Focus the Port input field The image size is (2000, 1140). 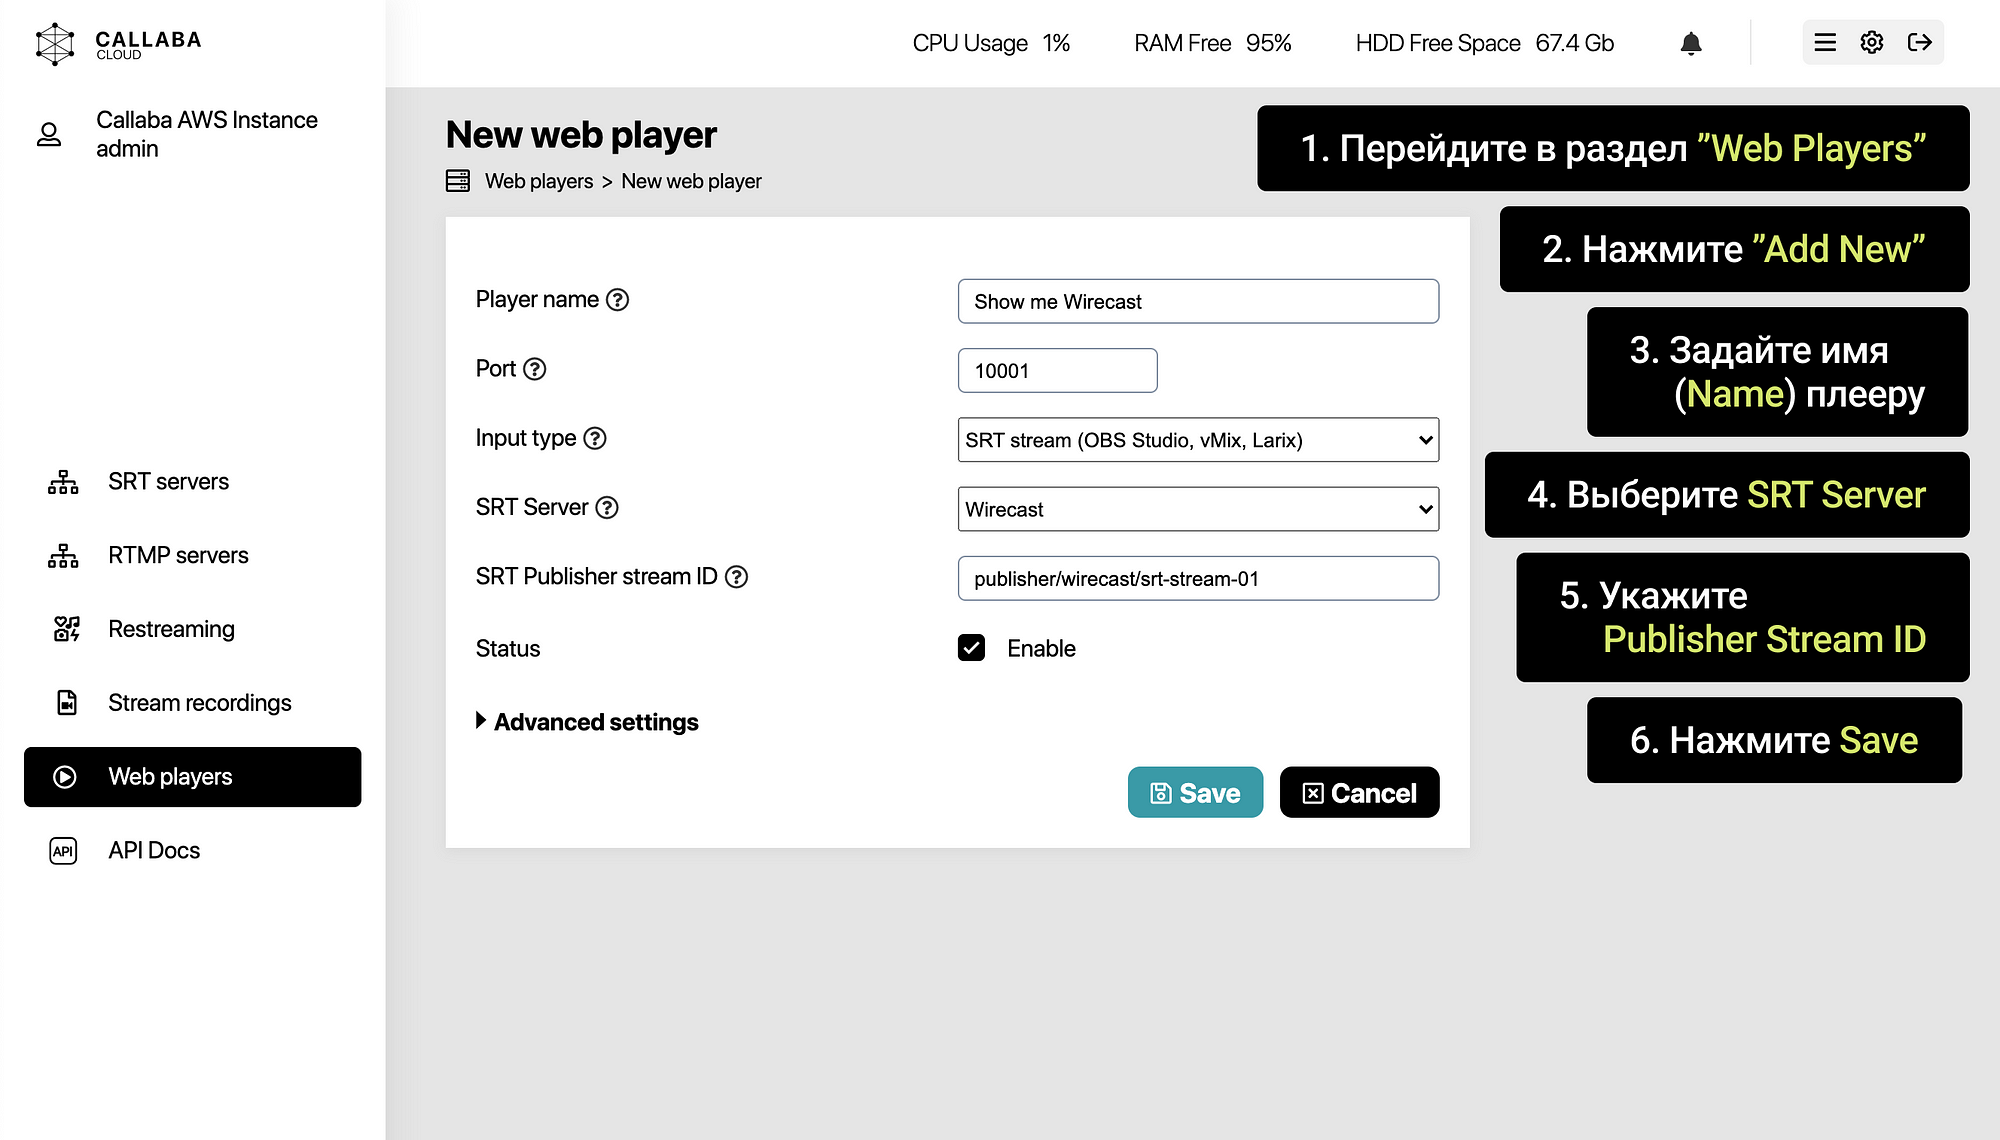(x=1057, y=371)
